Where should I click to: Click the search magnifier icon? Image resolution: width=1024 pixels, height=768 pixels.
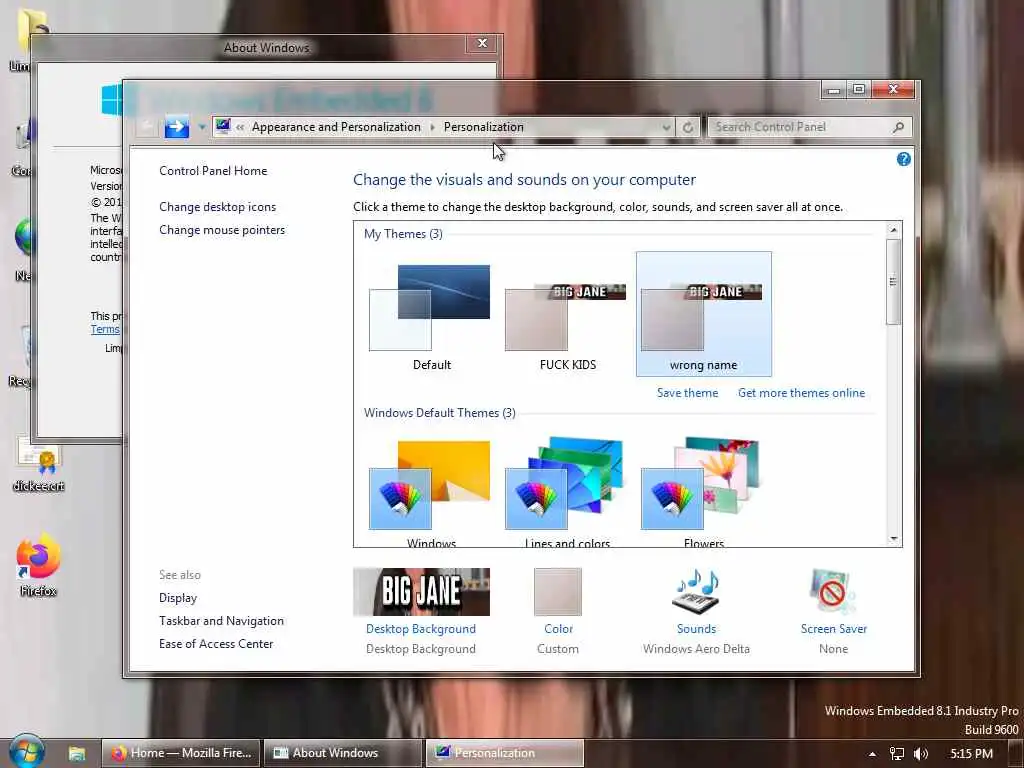[899, 127]
